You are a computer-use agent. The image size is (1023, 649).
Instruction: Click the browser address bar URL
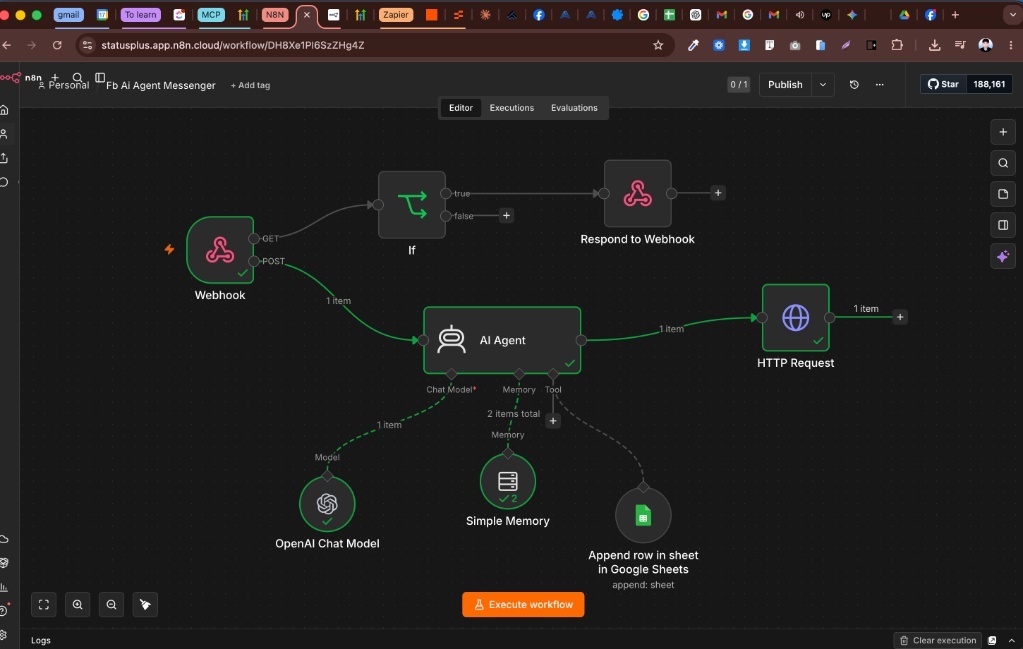pyautogui.click(x=233, y=45)
